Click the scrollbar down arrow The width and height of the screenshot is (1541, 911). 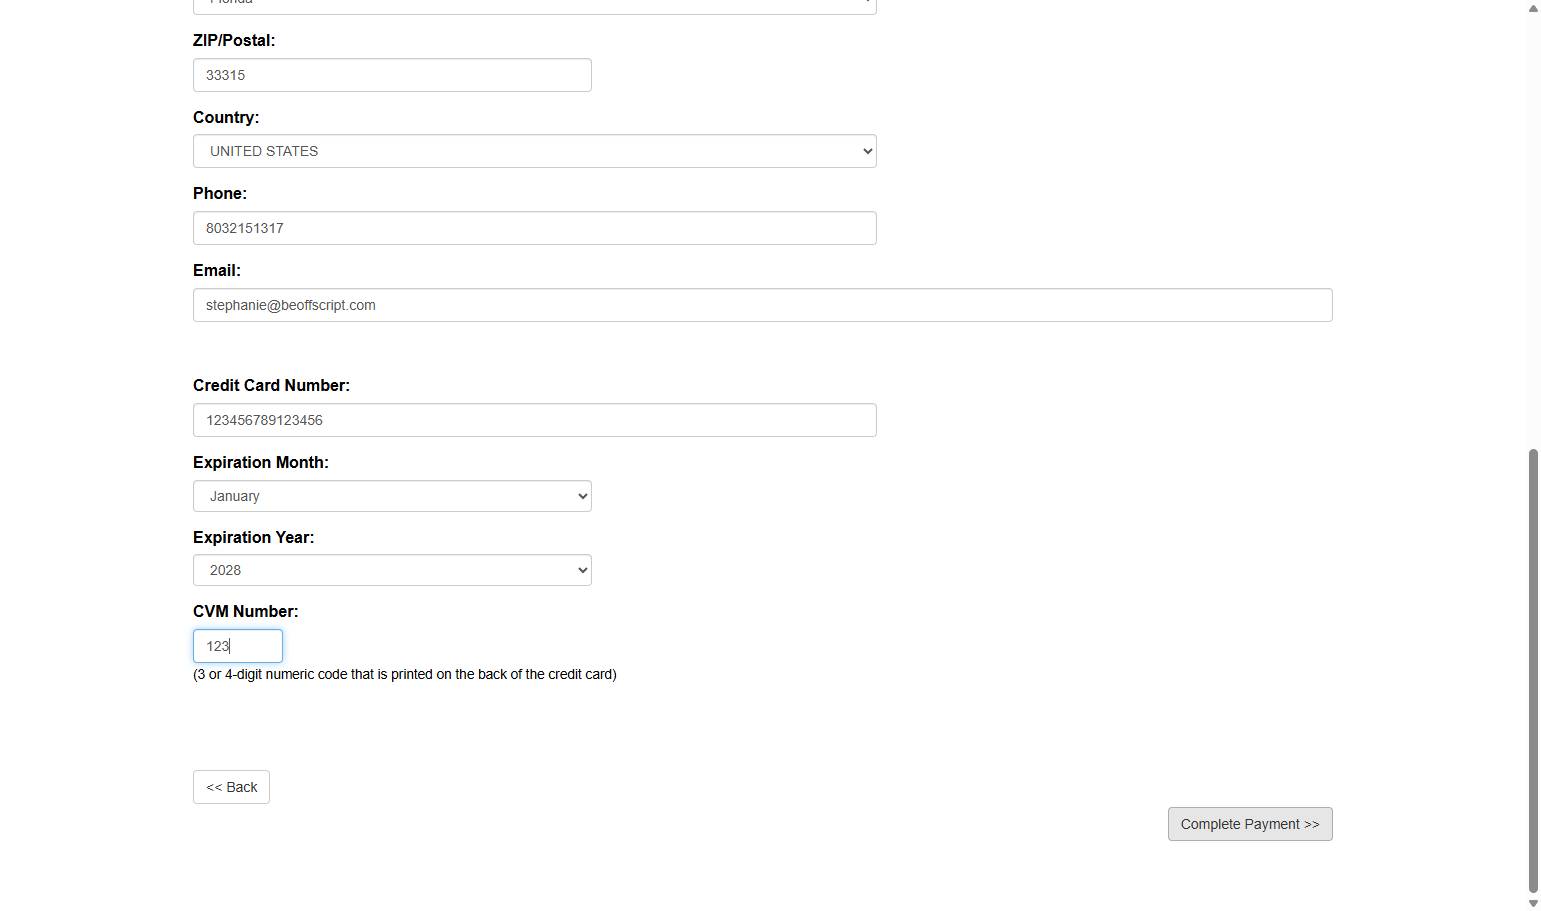pos(1533,903)
